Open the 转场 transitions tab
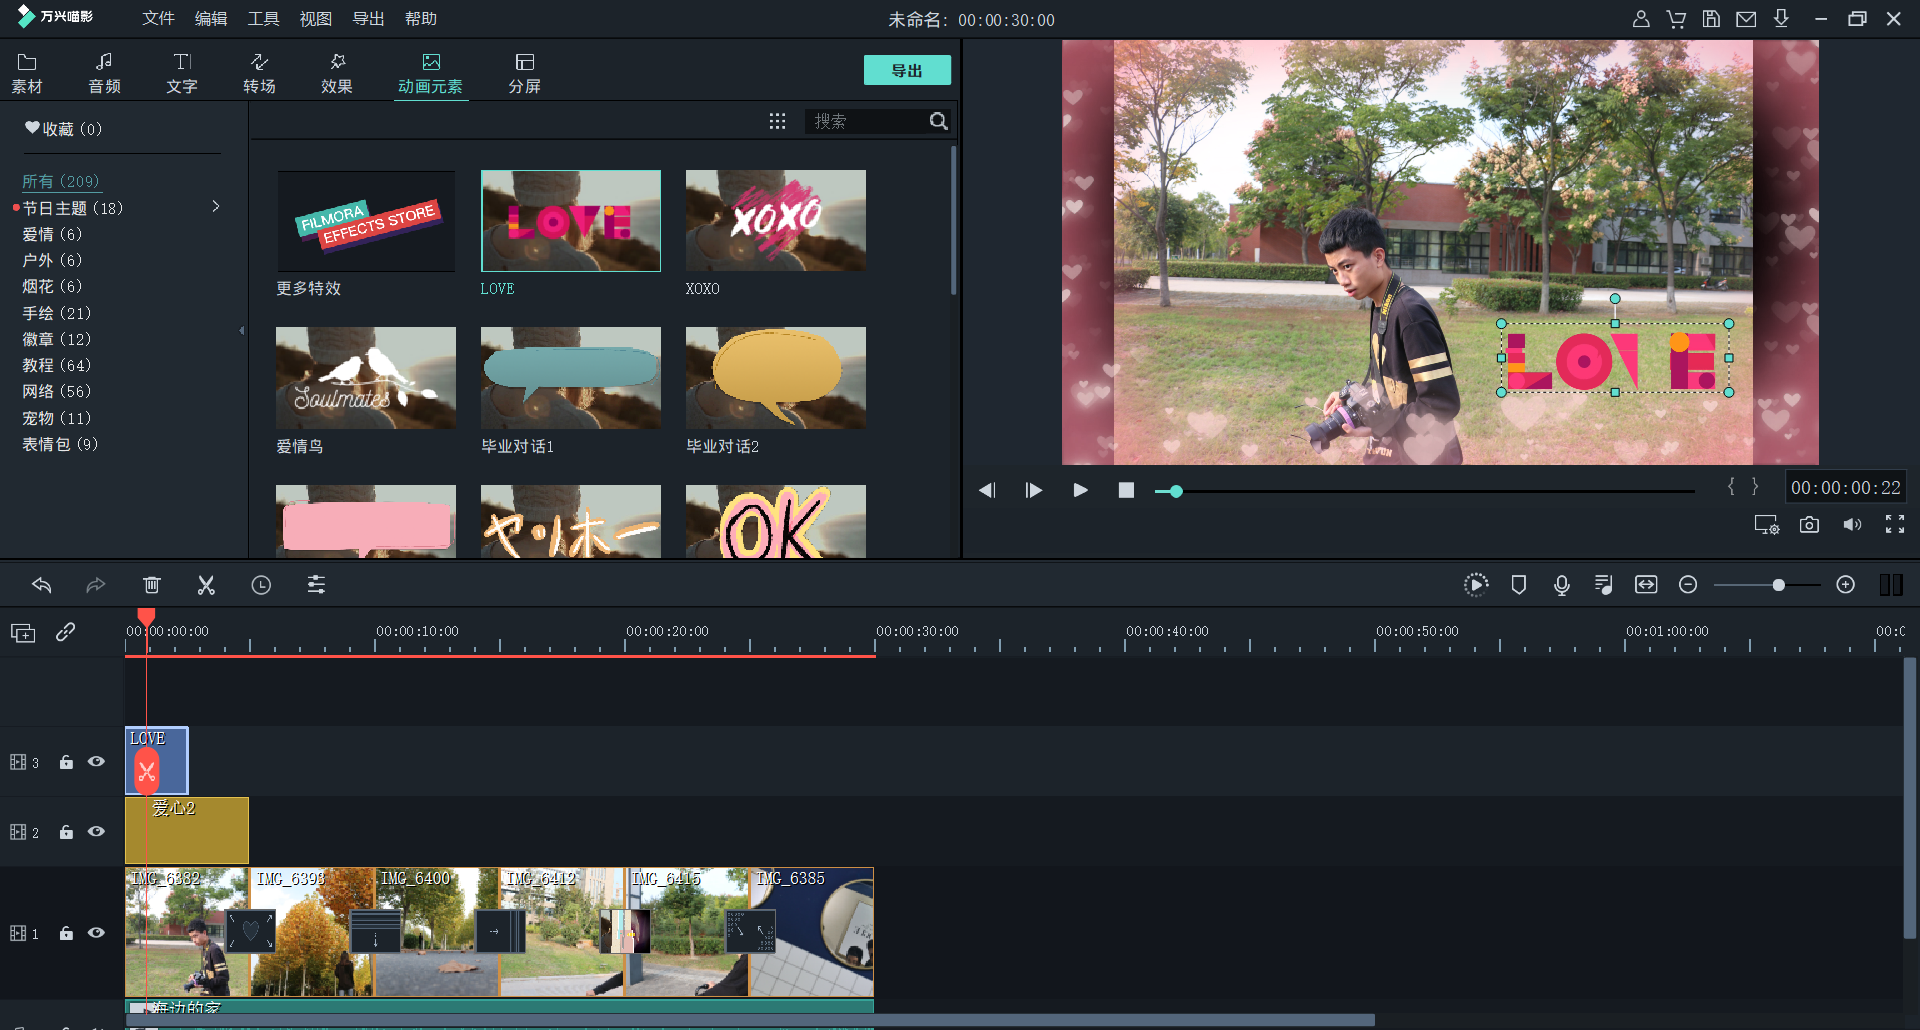The image size is (1920, 1030). (259, 73)
